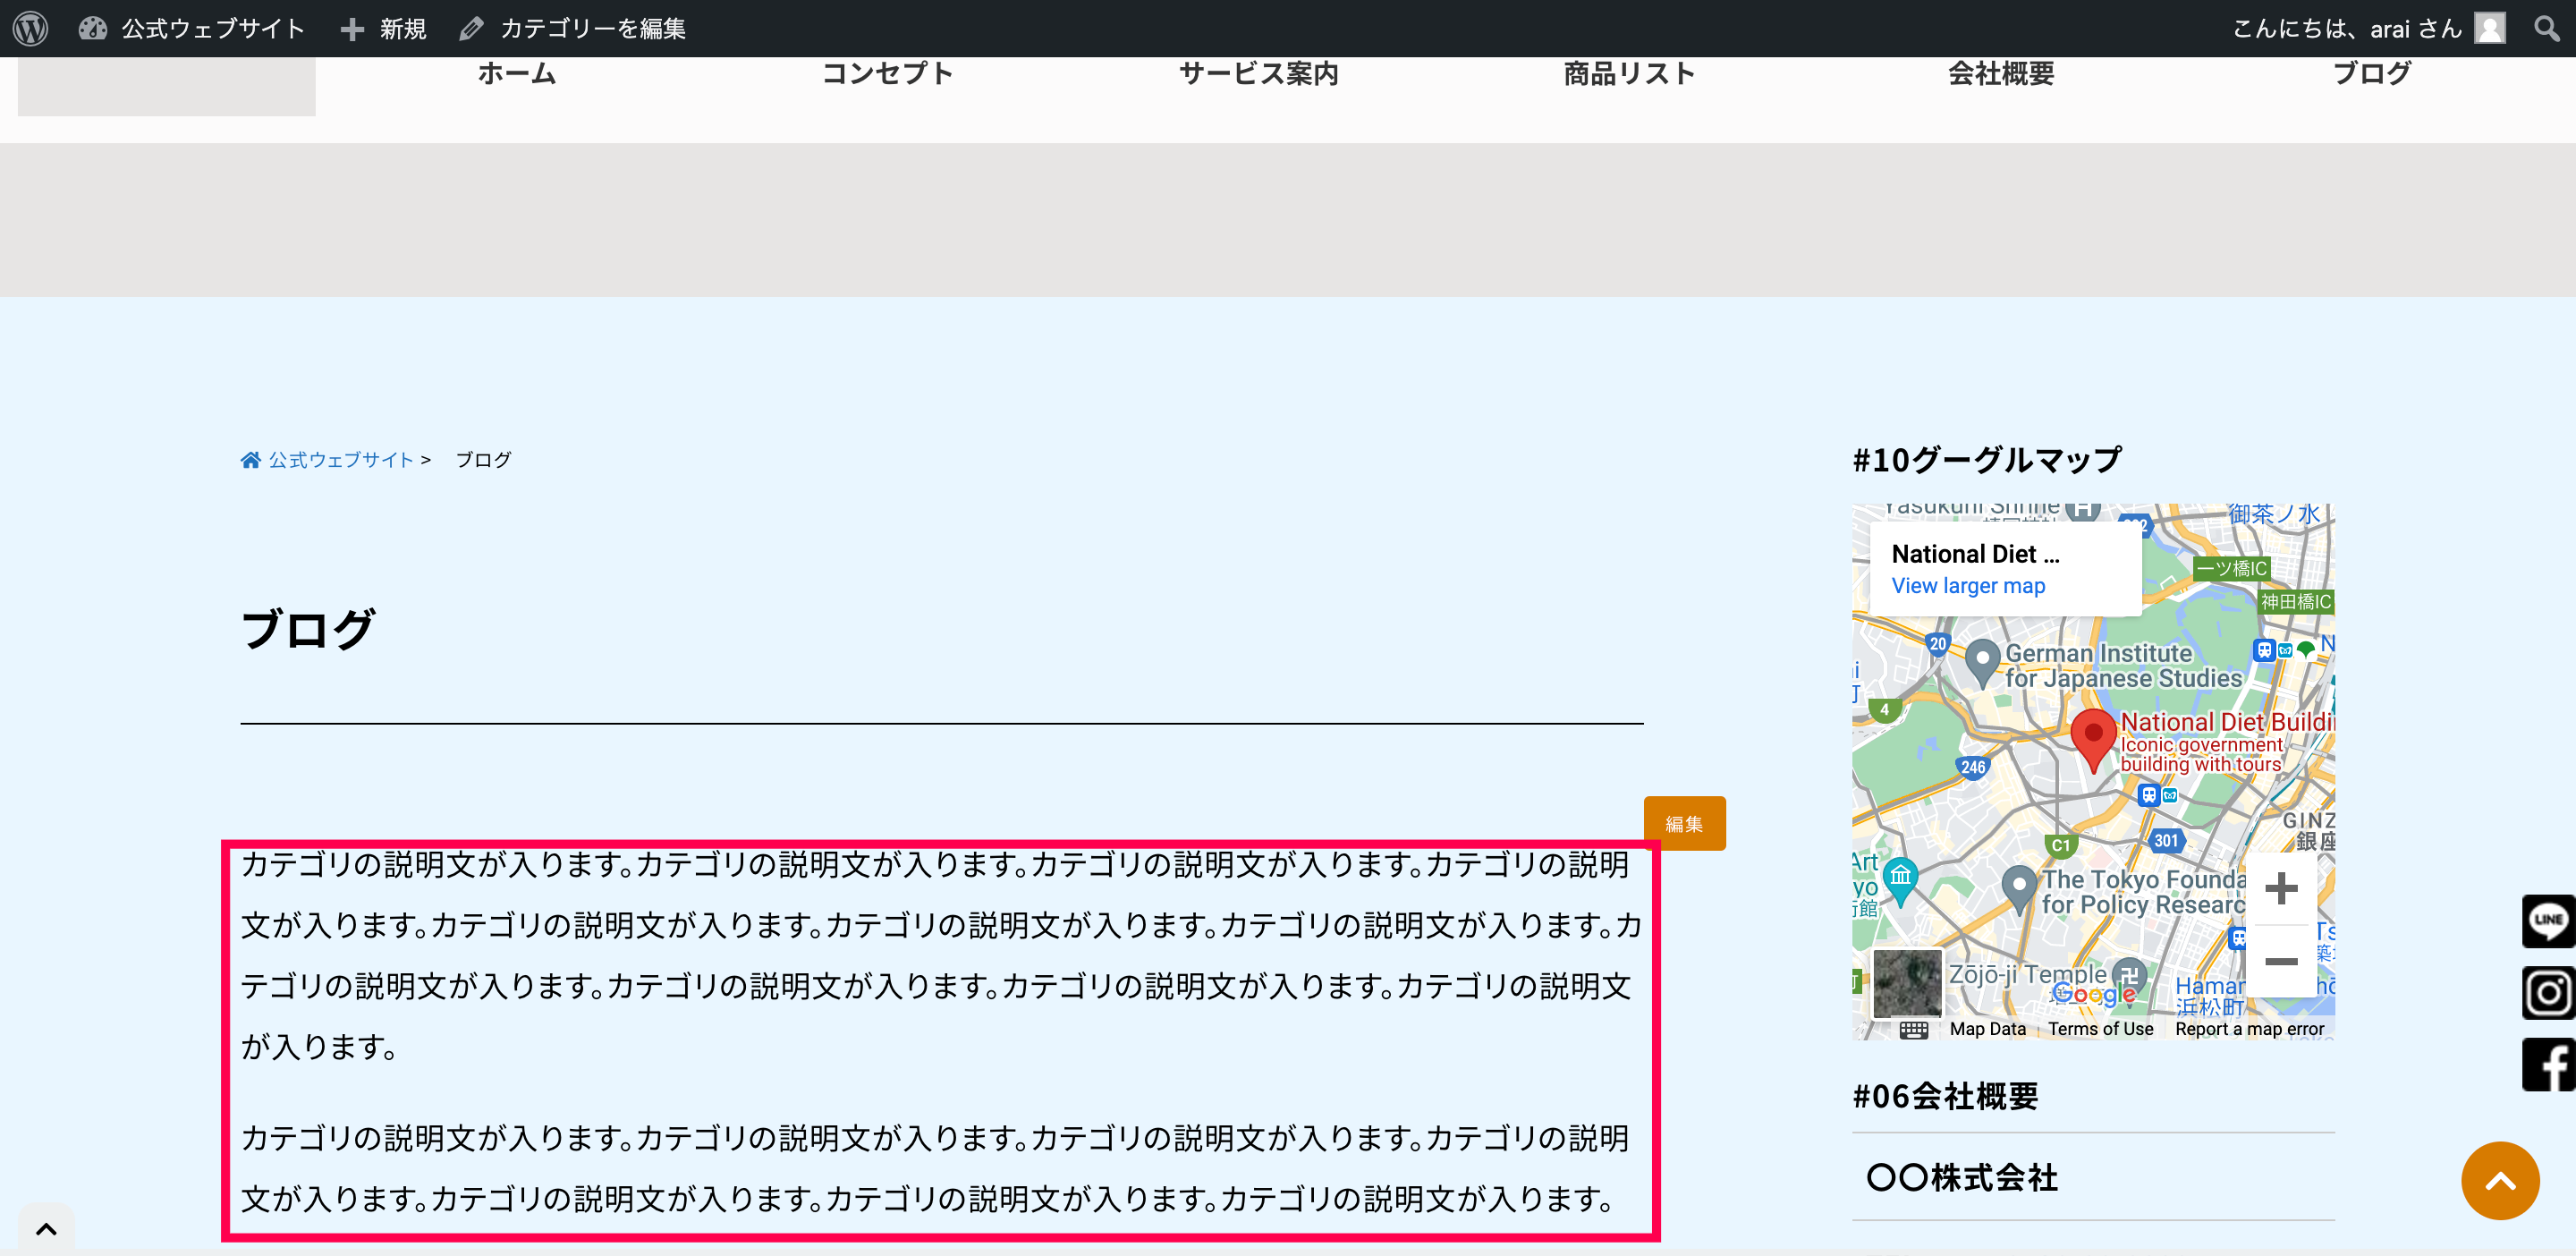Click the map keyboard shortcuts icon
The image size is (2576, 1256).
tap(1913, 1029)
